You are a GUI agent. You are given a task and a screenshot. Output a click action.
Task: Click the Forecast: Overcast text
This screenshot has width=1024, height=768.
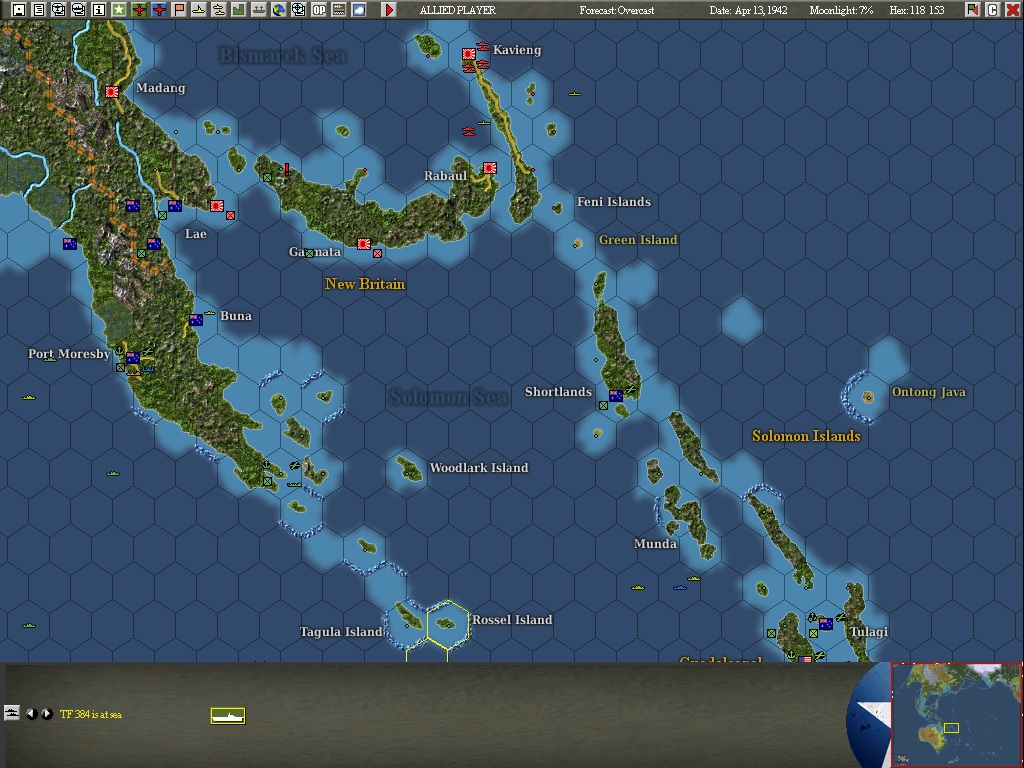tap(616, 10)
